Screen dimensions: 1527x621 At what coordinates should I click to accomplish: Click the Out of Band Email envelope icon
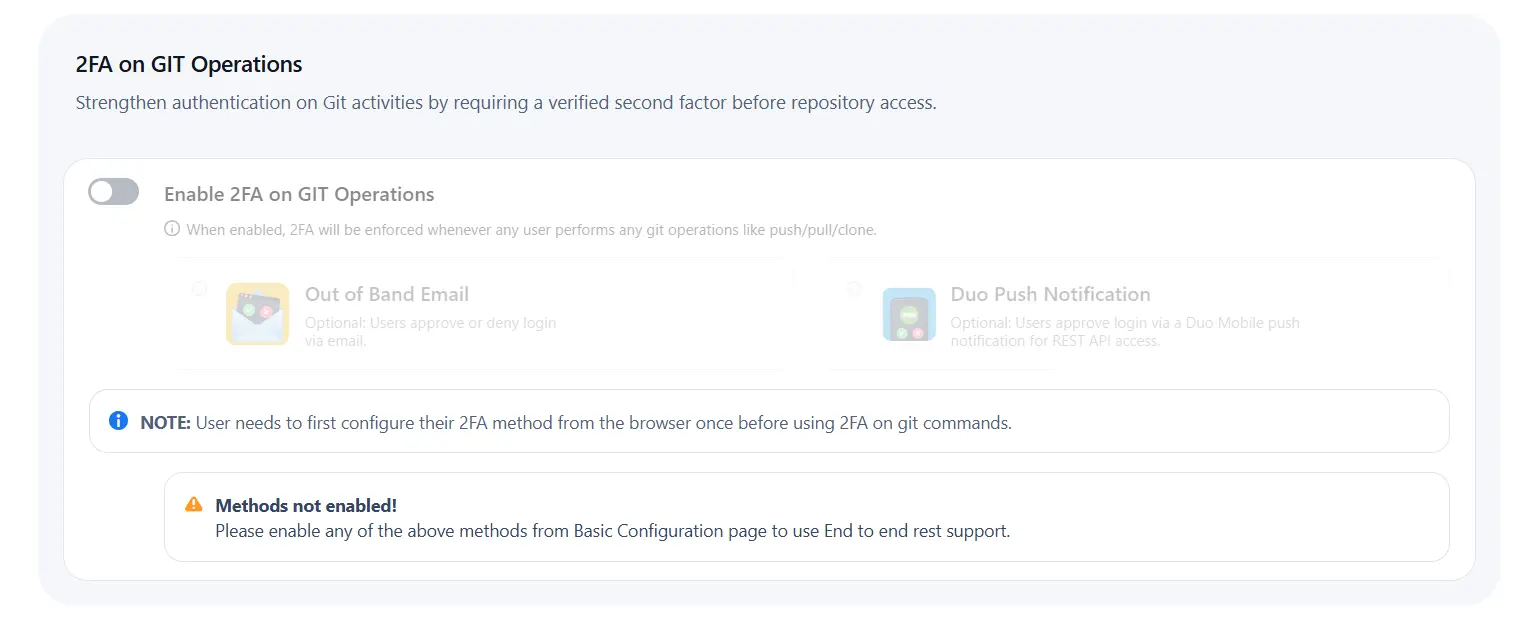coord(257,314)
